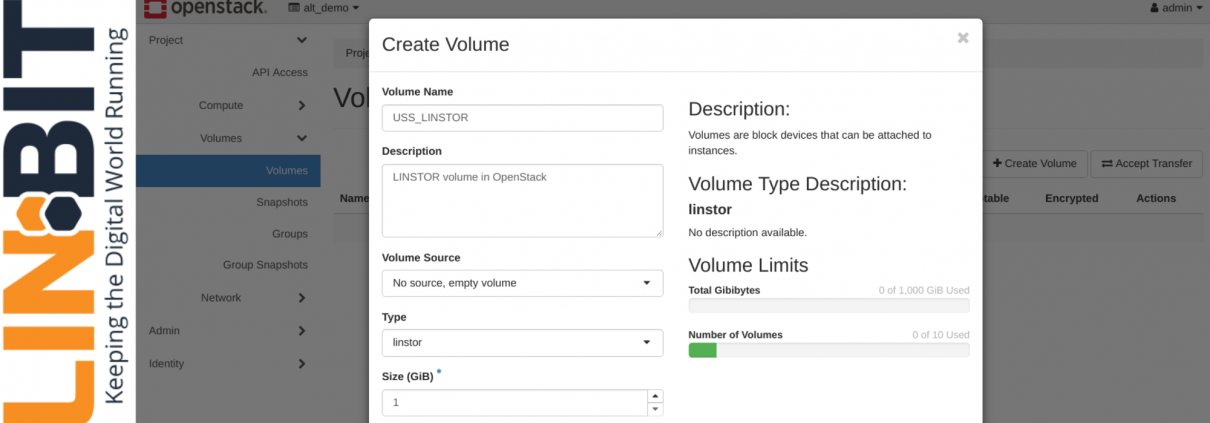Open Groups in the sidebar
The image size is (1210, 423).
coord(290,234)
